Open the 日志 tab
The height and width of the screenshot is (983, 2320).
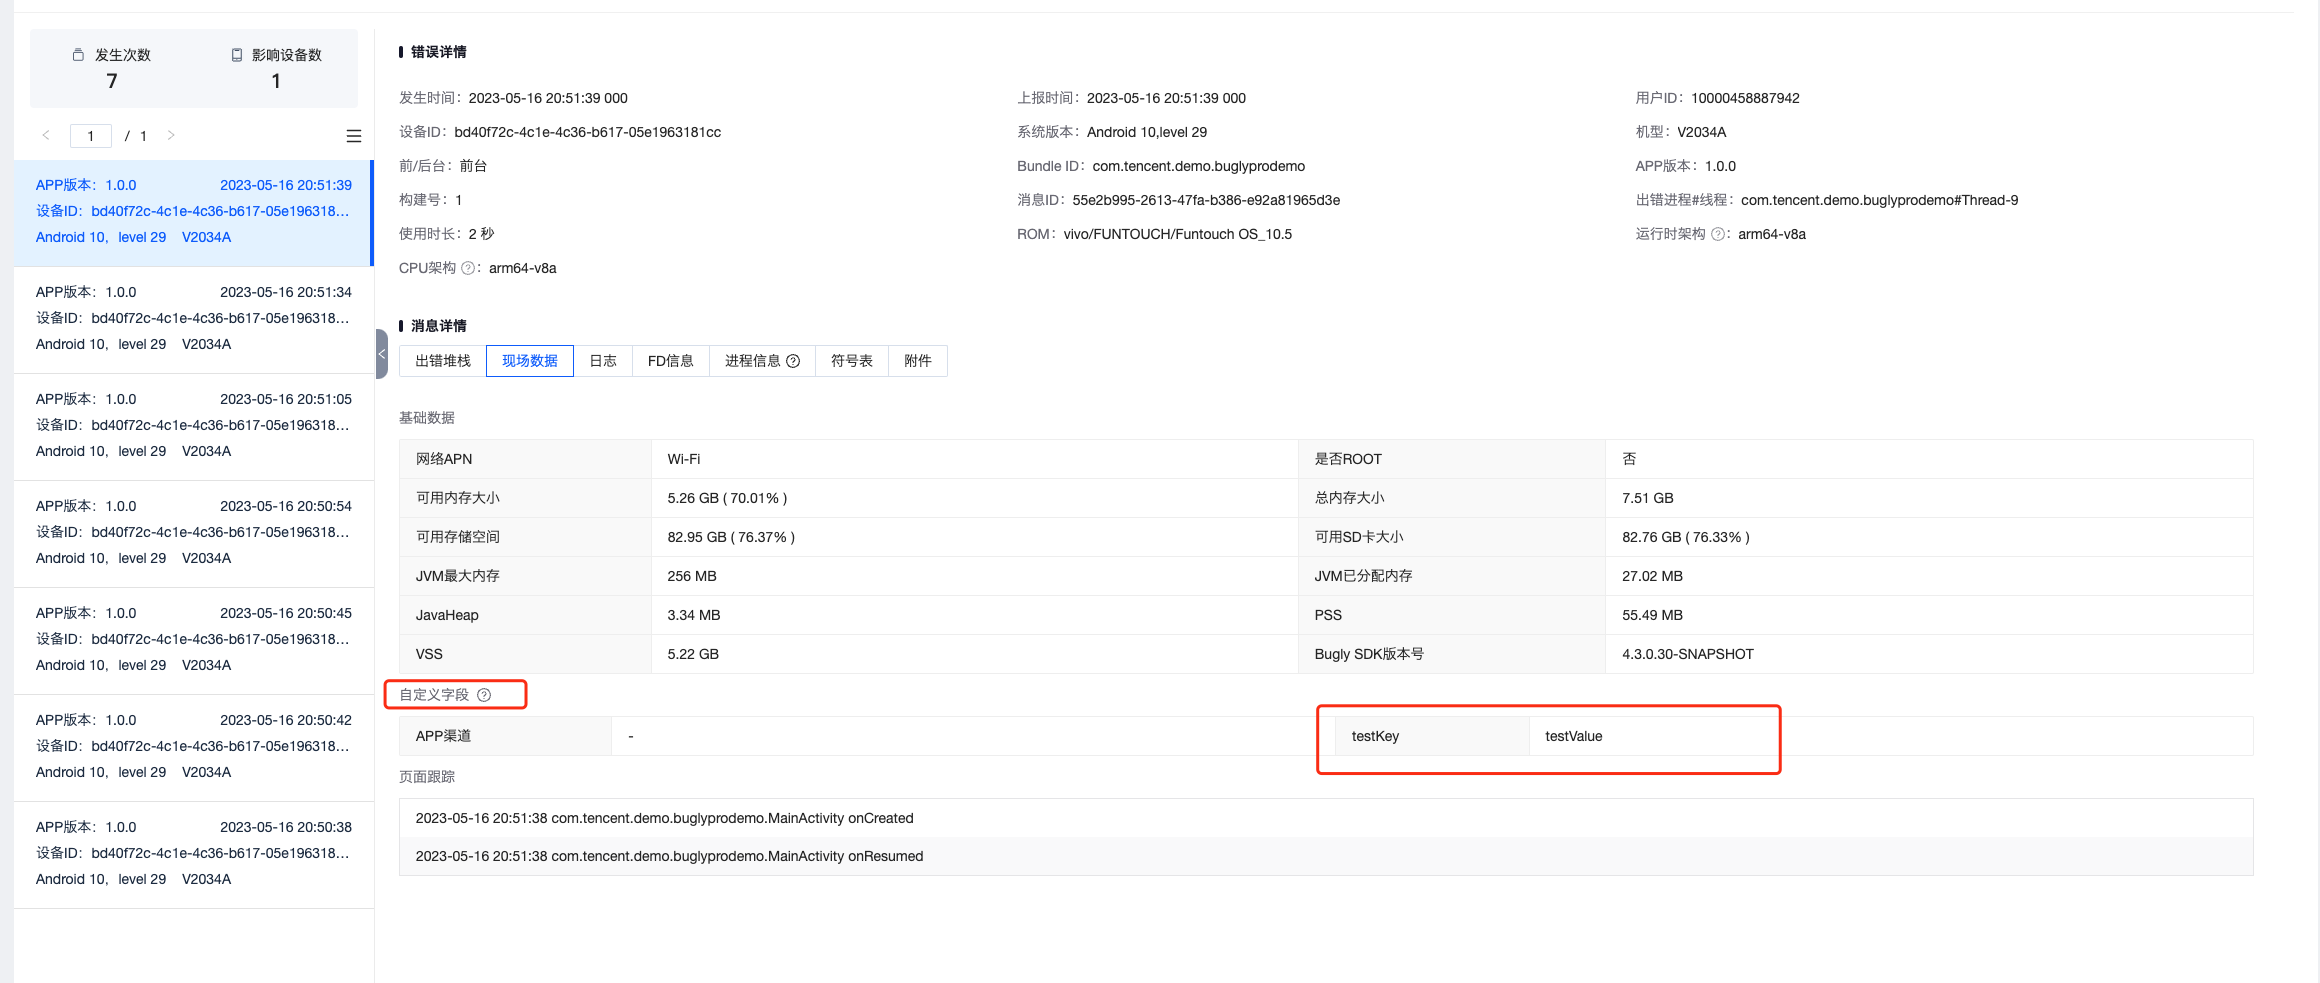tap(603, 361)
